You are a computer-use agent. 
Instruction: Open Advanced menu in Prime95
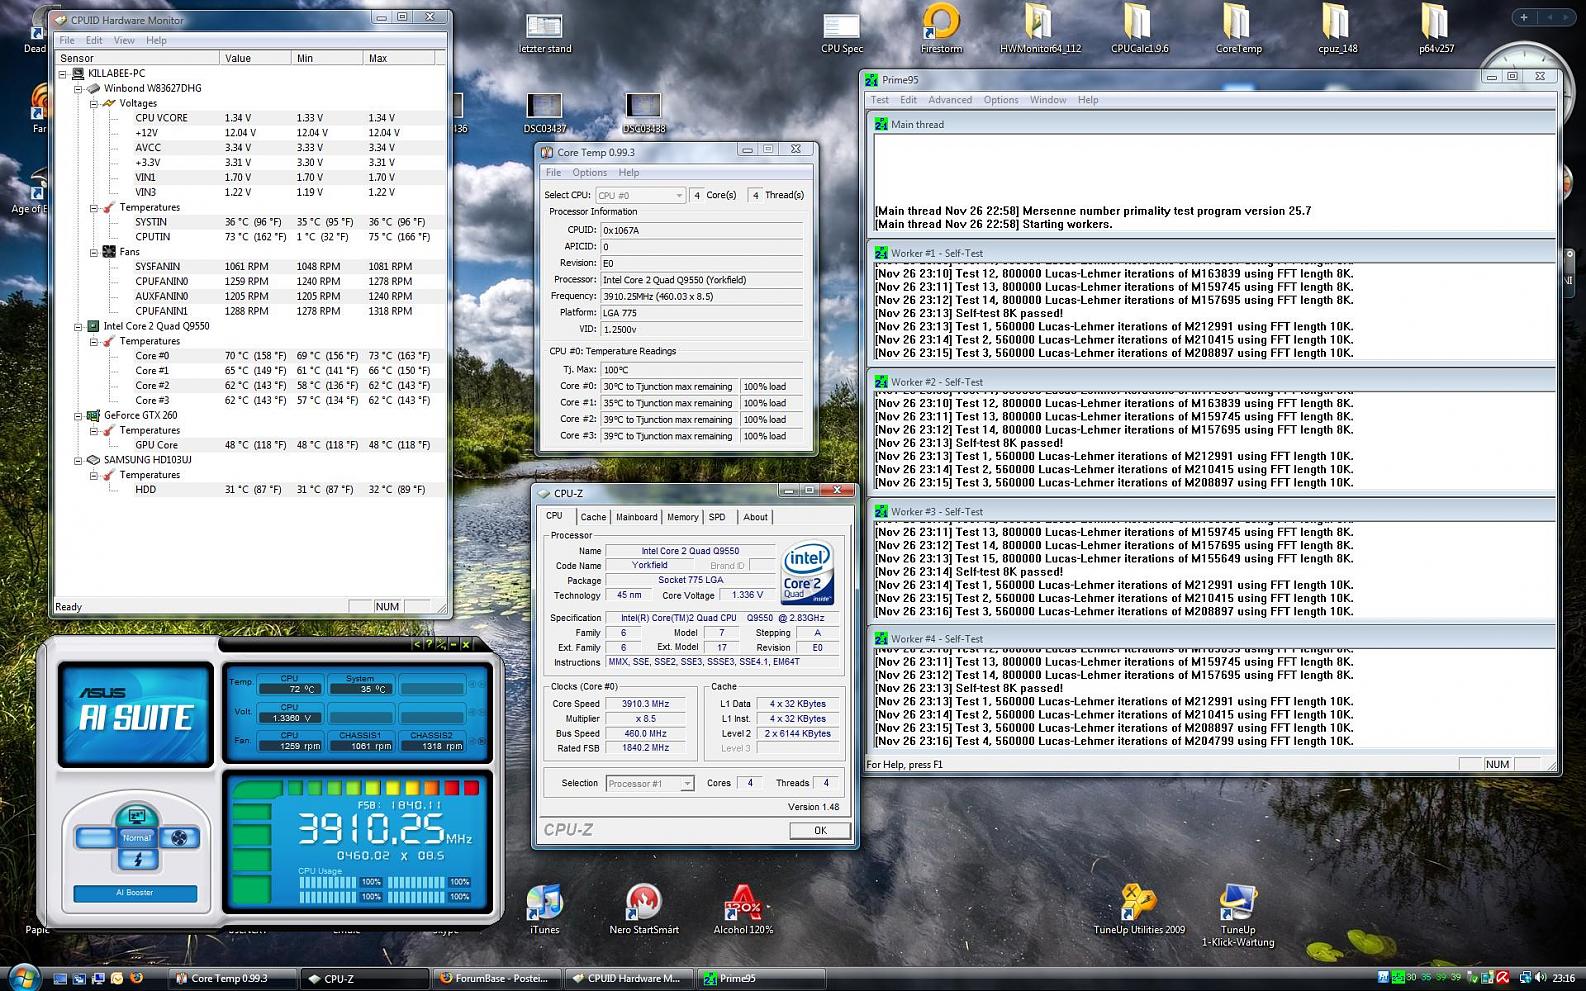(x=950, y=100)
